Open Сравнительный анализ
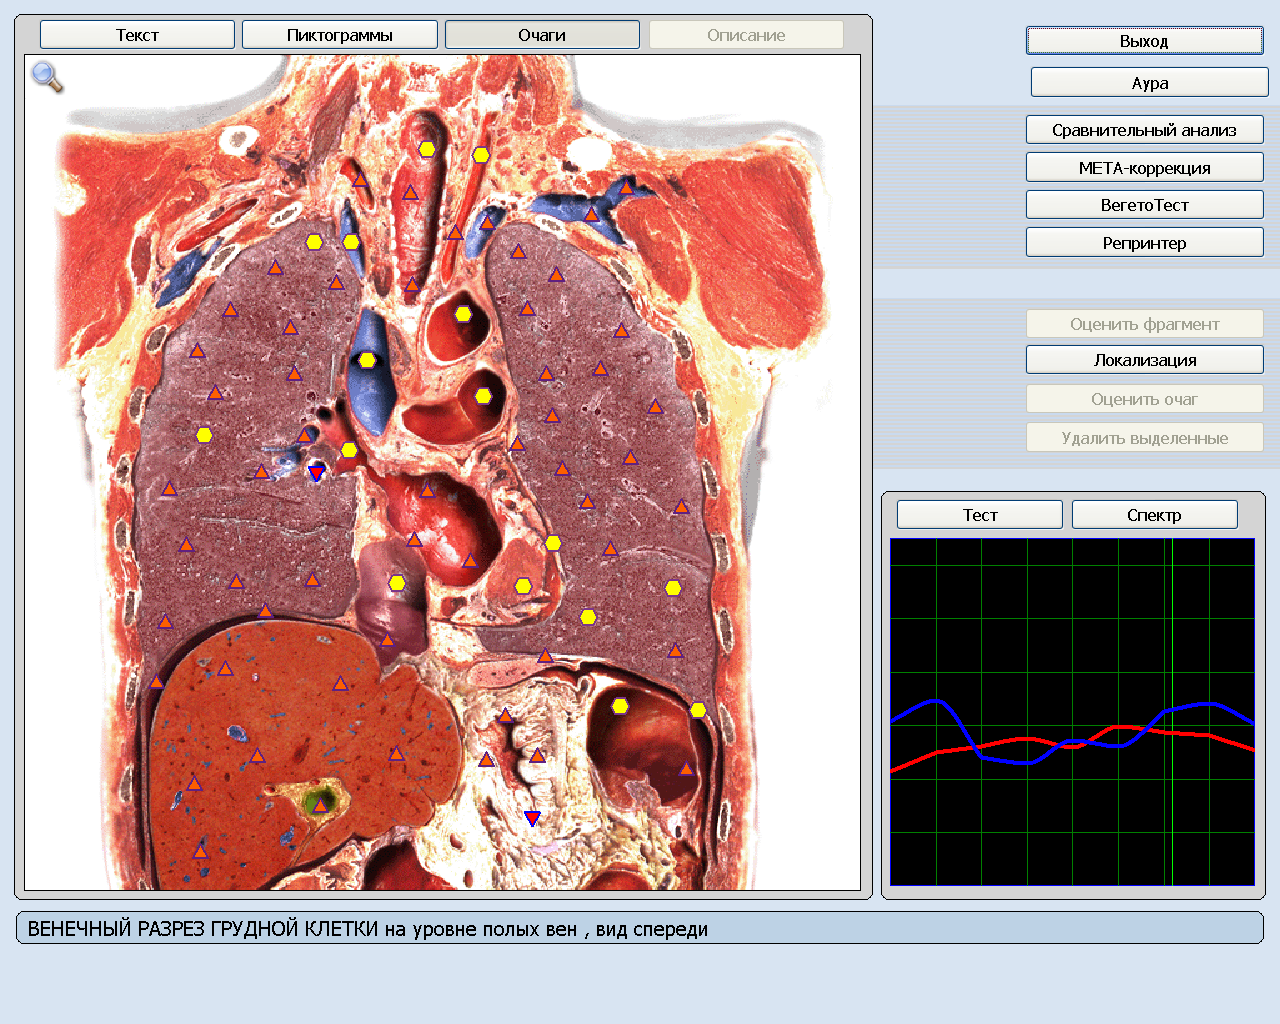The height and width of the screenshot is (1024, 1280). (x=1144, y=130)
